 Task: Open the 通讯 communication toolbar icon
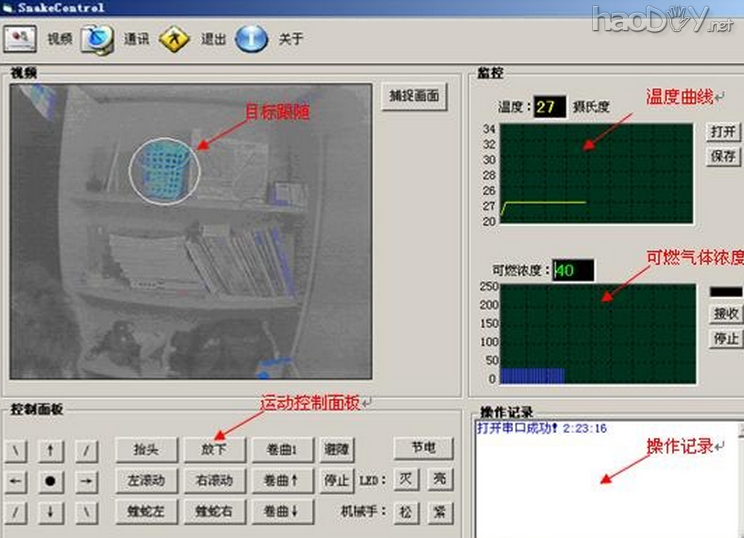[x=97, y=39]
